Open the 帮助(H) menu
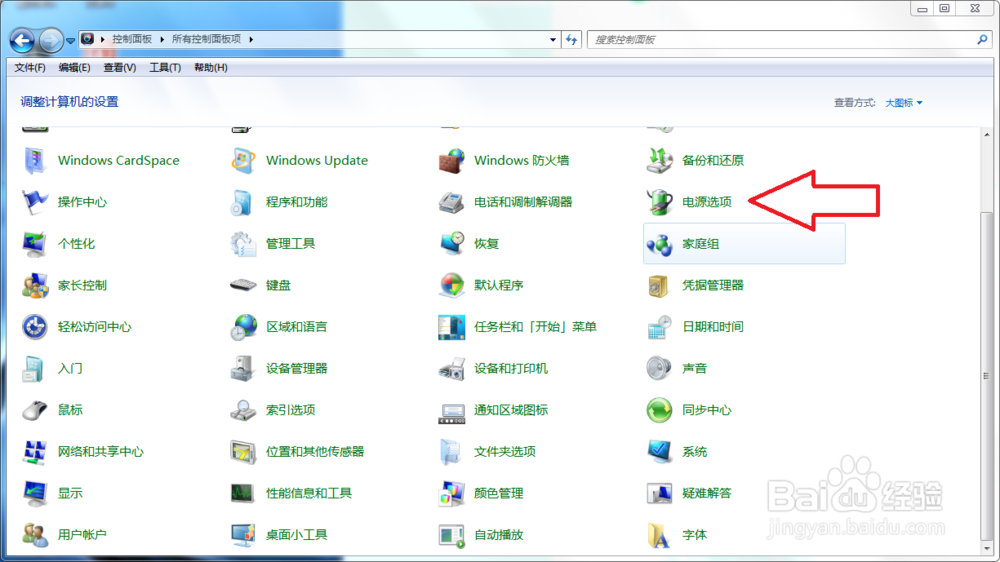Viewport: 1000px width, 562px height. (x=210, y=68)
